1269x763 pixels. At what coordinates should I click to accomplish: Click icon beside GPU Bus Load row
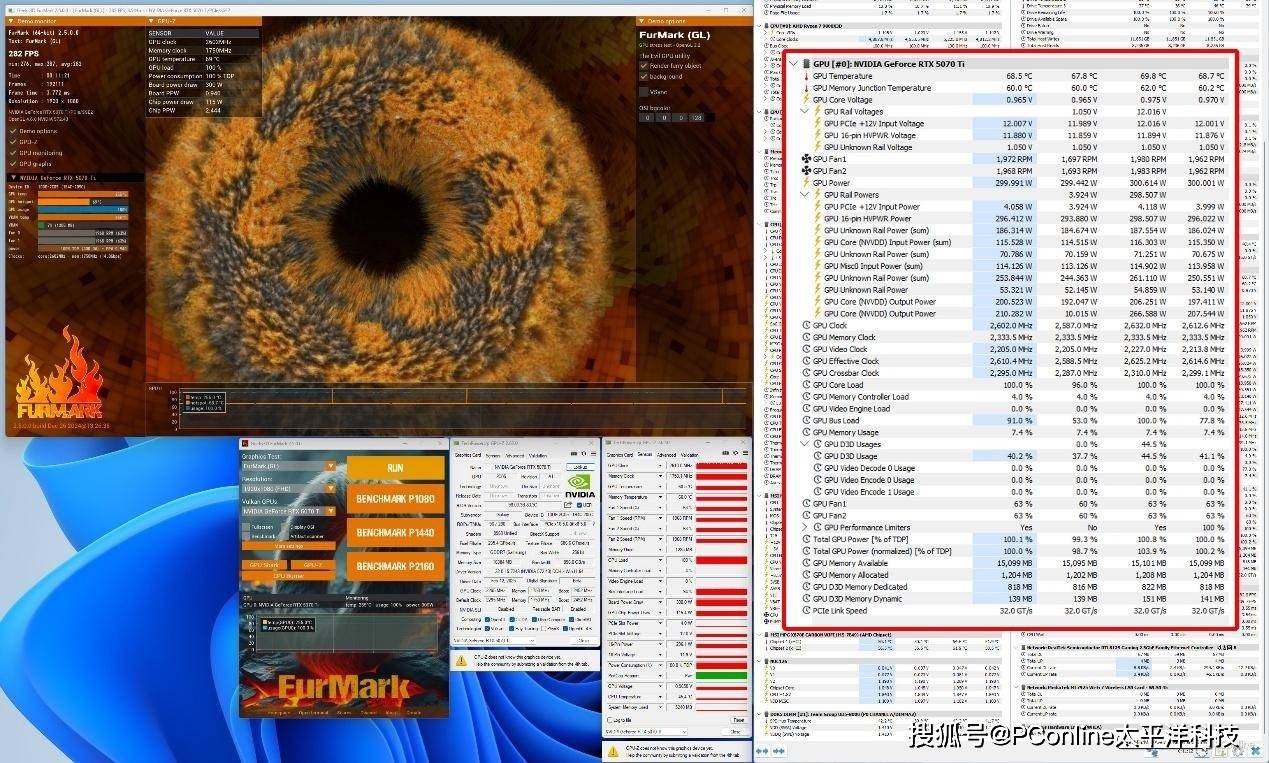(806, 420)
